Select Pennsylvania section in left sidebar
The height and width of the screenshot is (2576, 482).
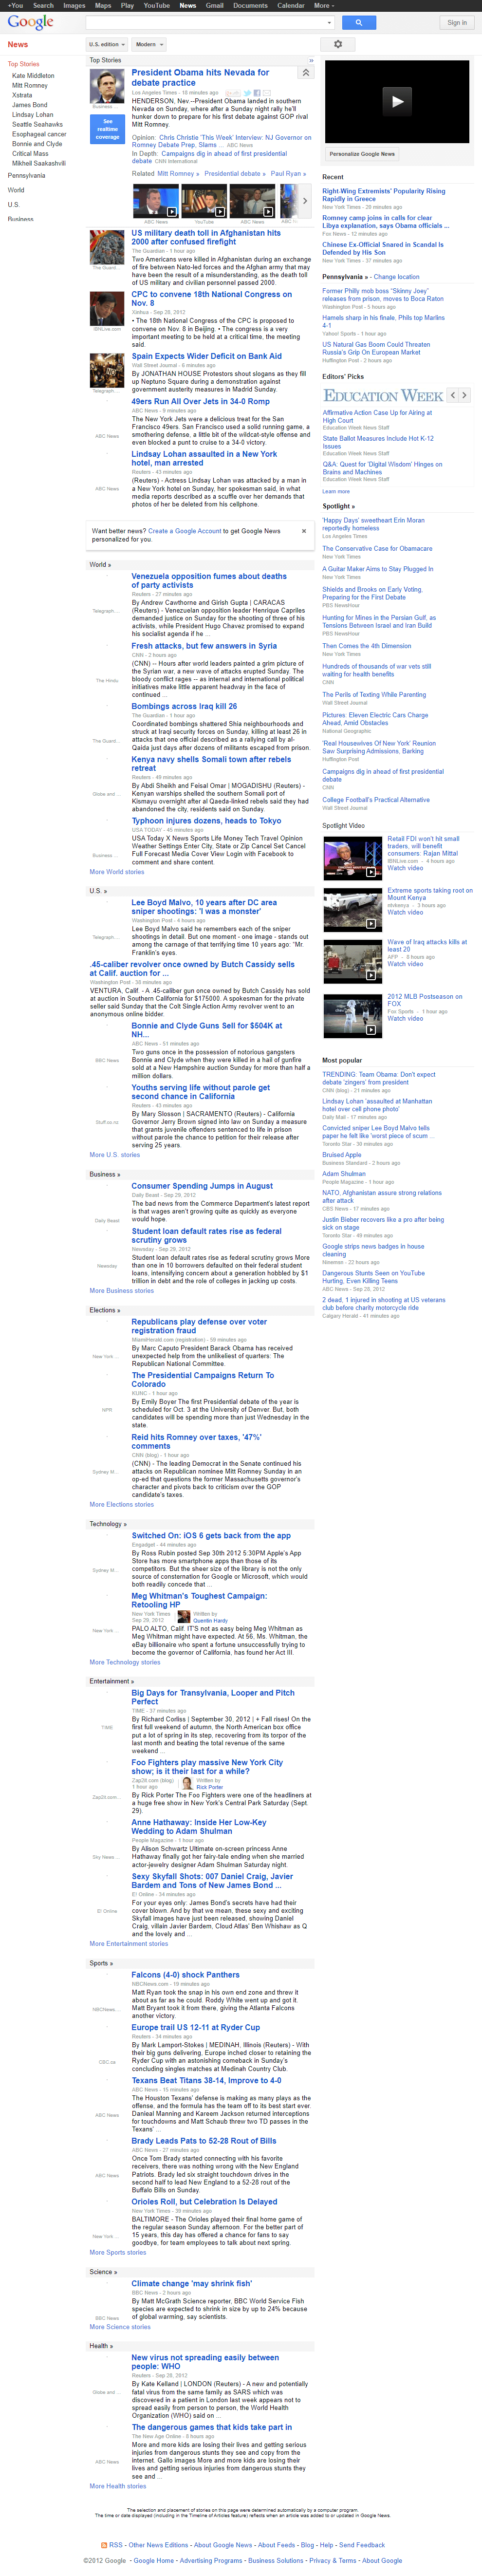[x=27, y=175]
